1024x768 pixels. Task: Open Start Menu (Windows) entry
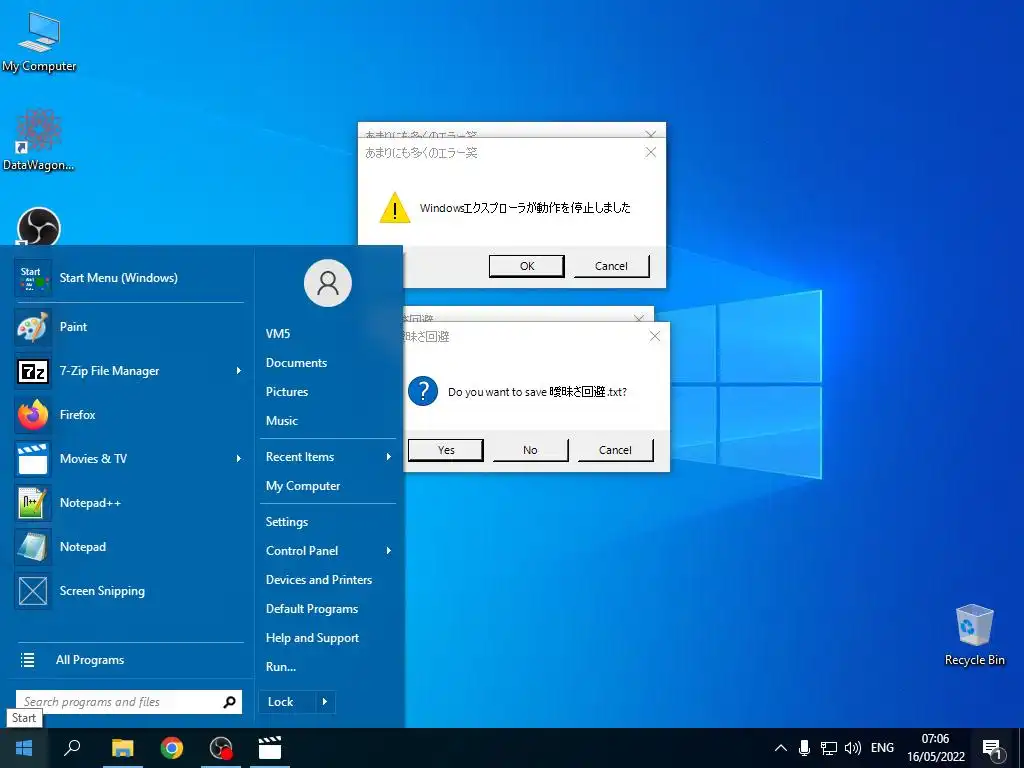(x=129, y=278)
